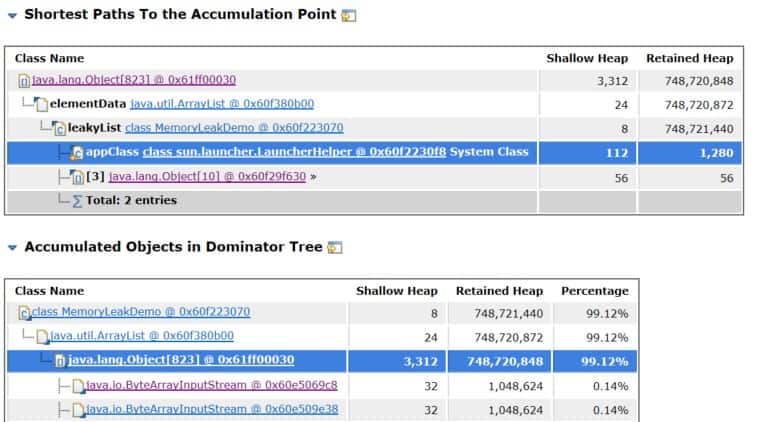766x422 pixels.
Task: Open the second java.io.ByteArrayInputStream @ 0x60e509e38 link
Action: (211, 409)
